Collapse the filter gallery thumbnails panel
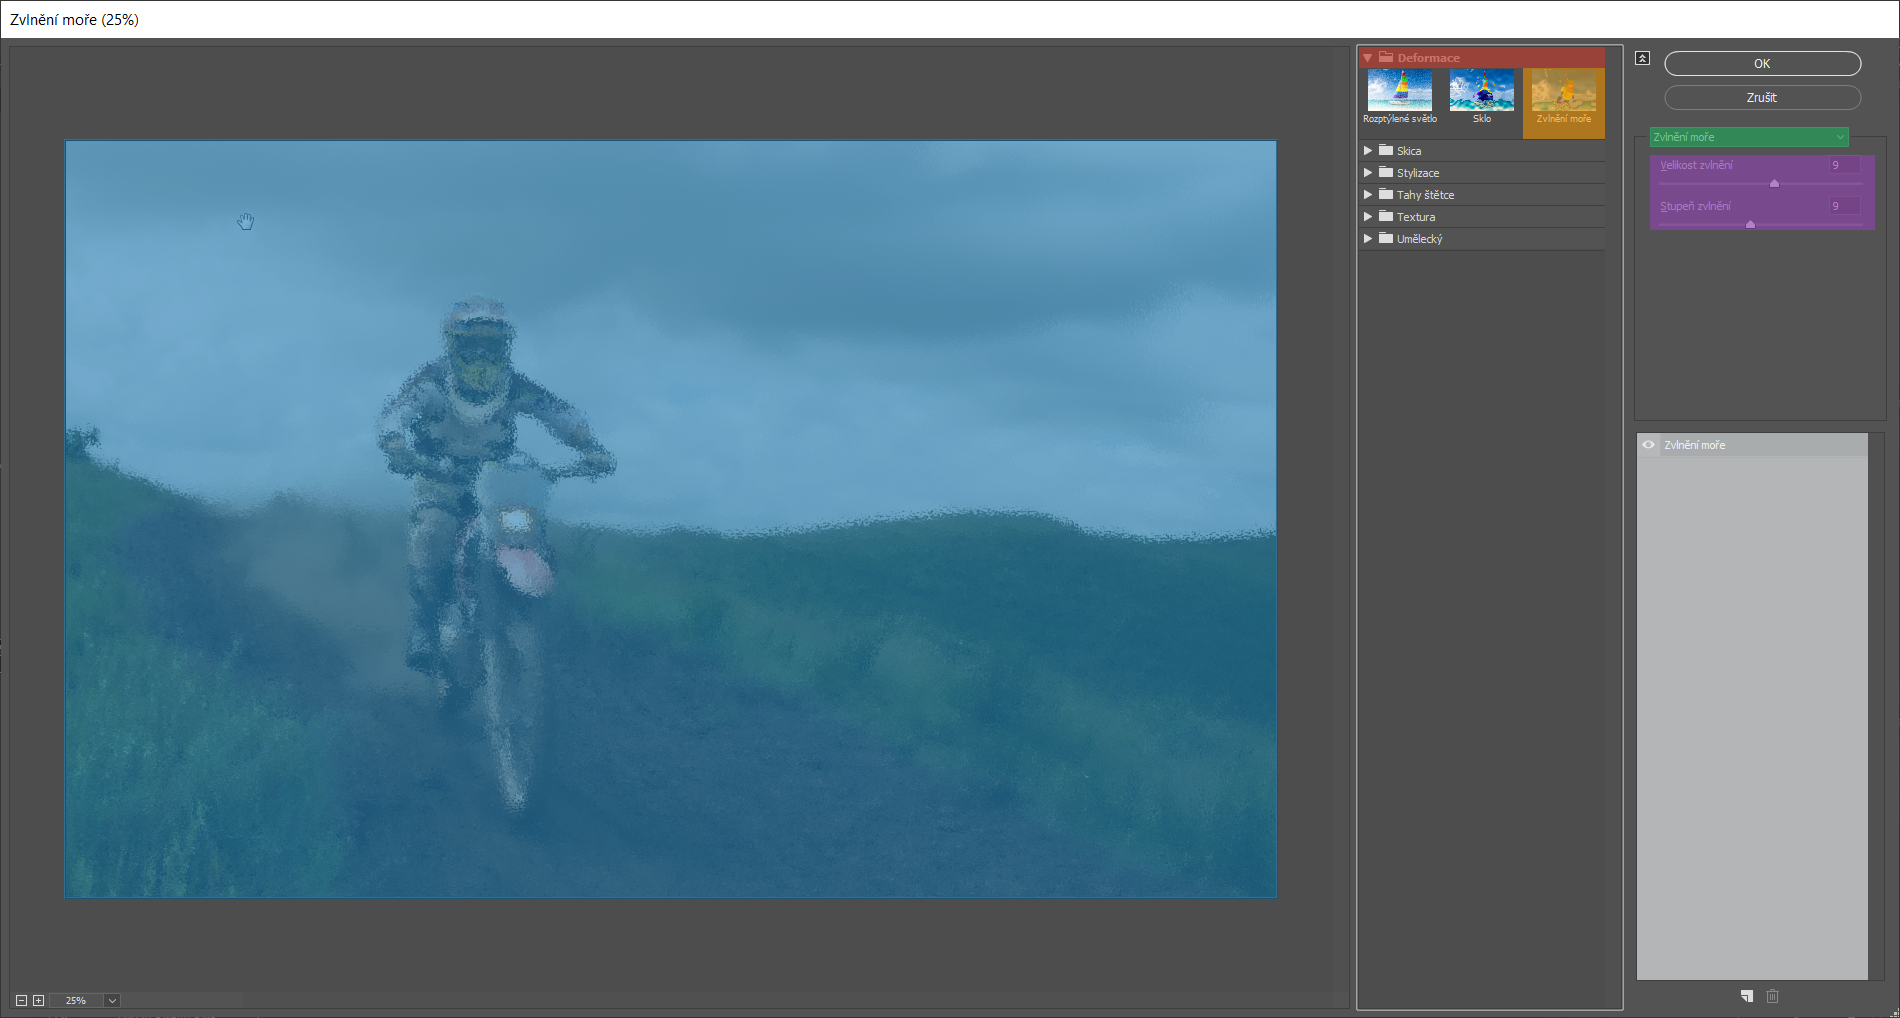Screen dimensions: 1900x1018 pos(1642,58)
